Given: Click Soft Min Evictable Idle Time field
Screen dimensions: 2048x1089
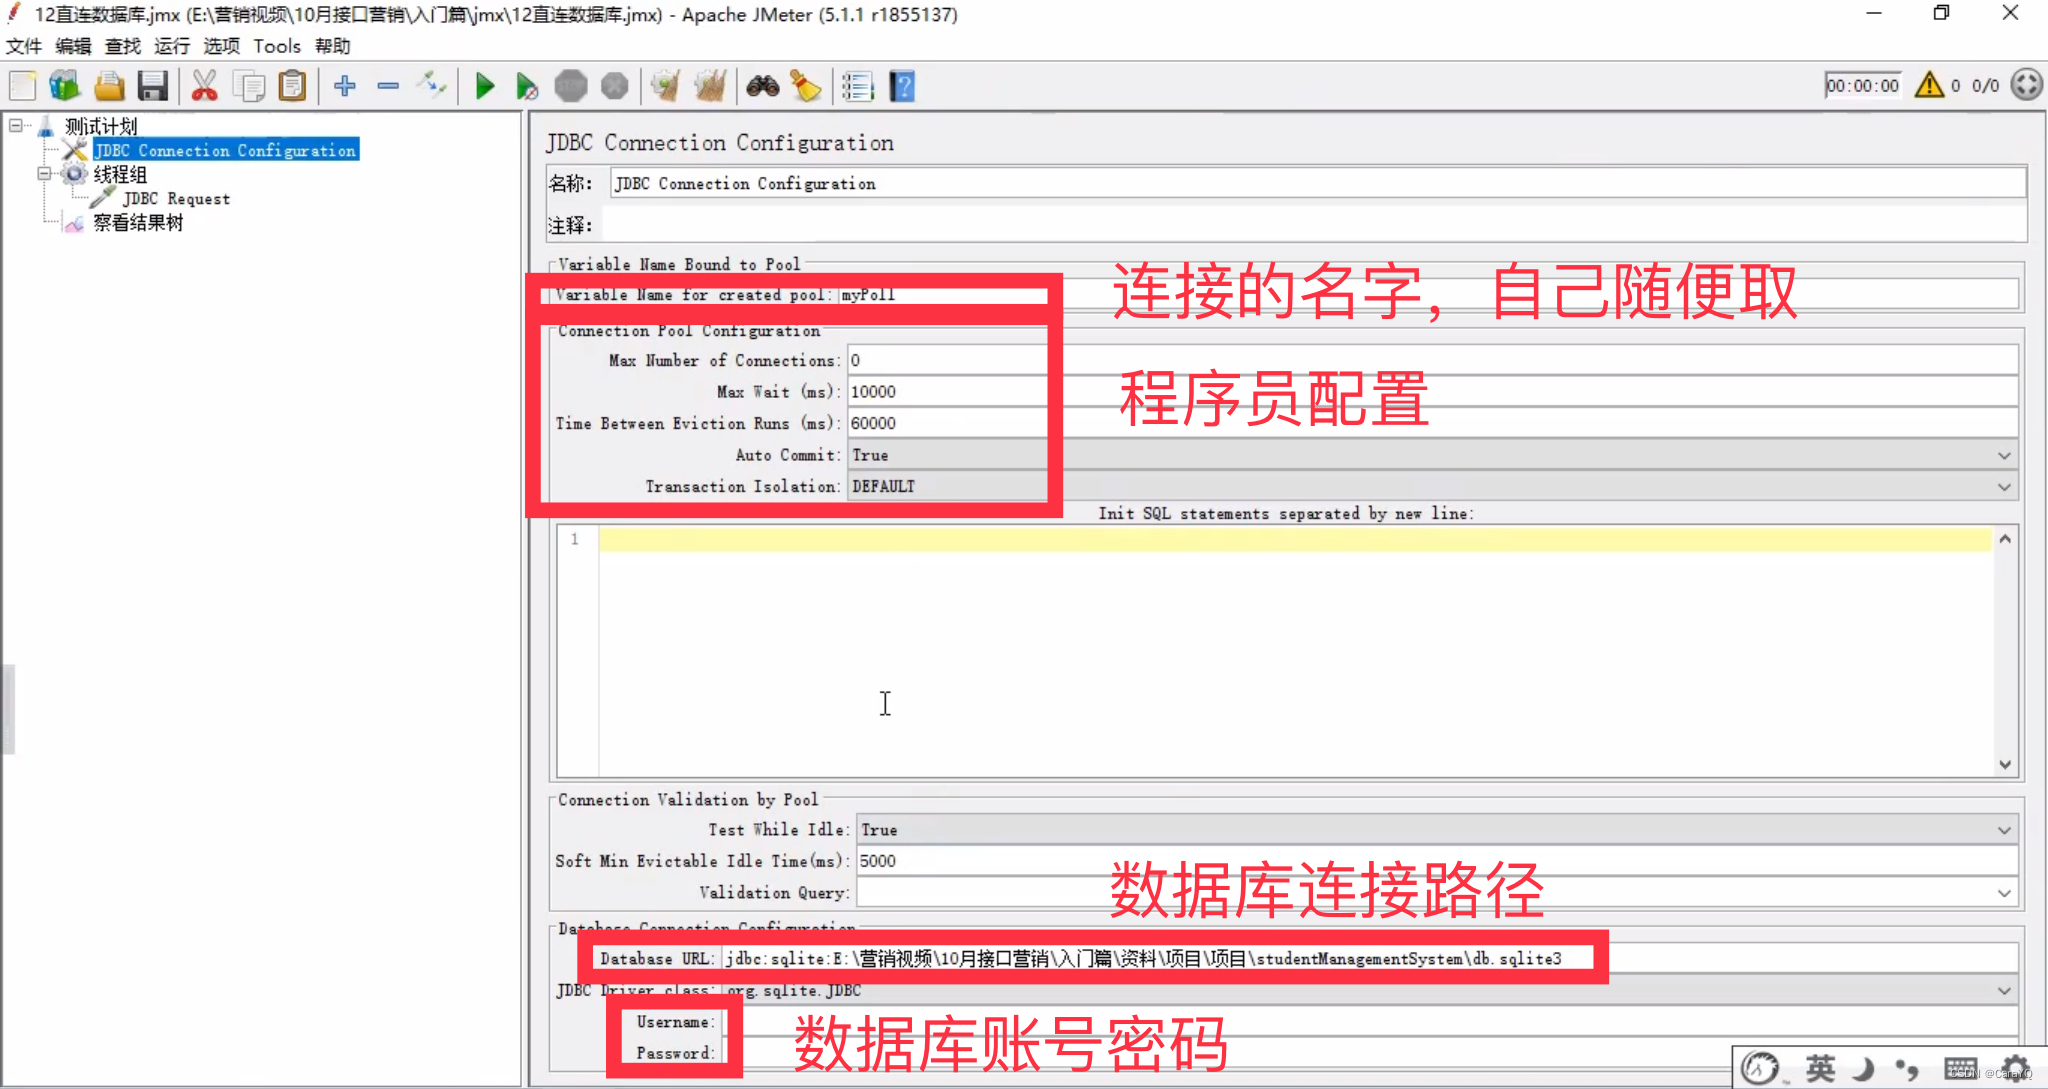Looking at the screenshot, I should 1437,861.
